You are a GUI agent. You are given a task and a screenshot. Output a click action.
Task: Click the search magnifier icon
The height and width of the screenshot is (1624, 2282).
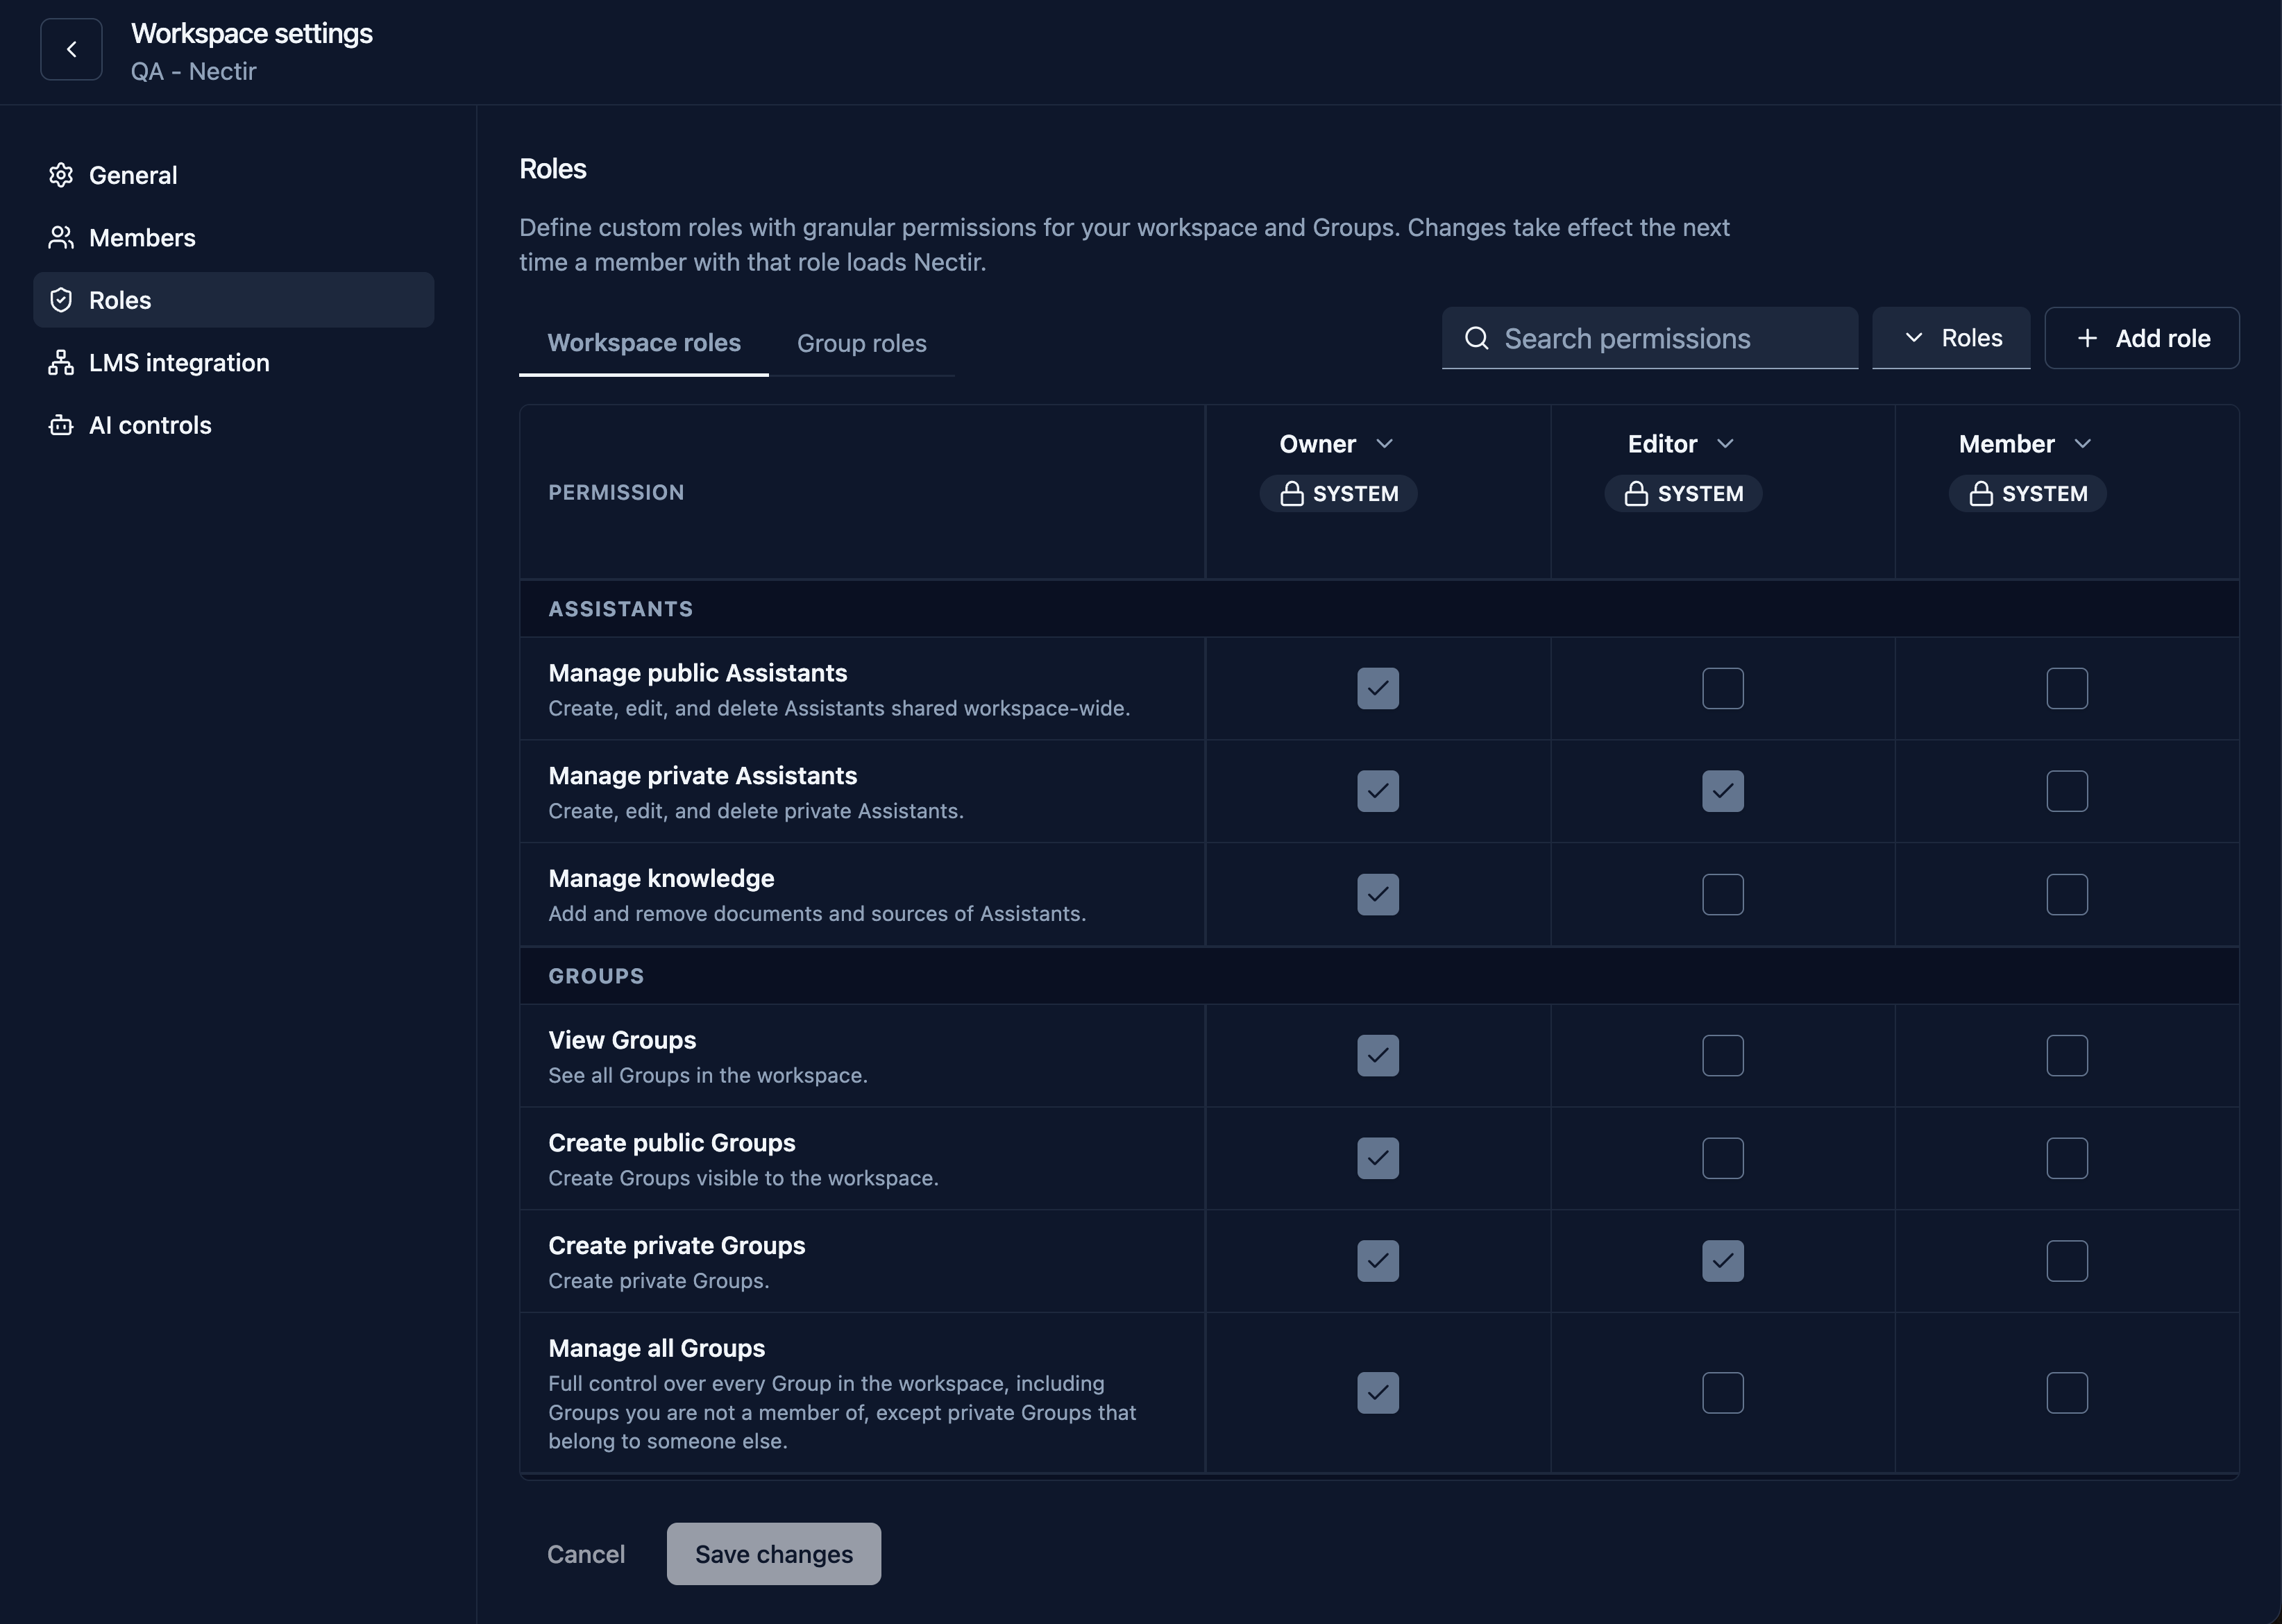click(x=1476, y=338)
